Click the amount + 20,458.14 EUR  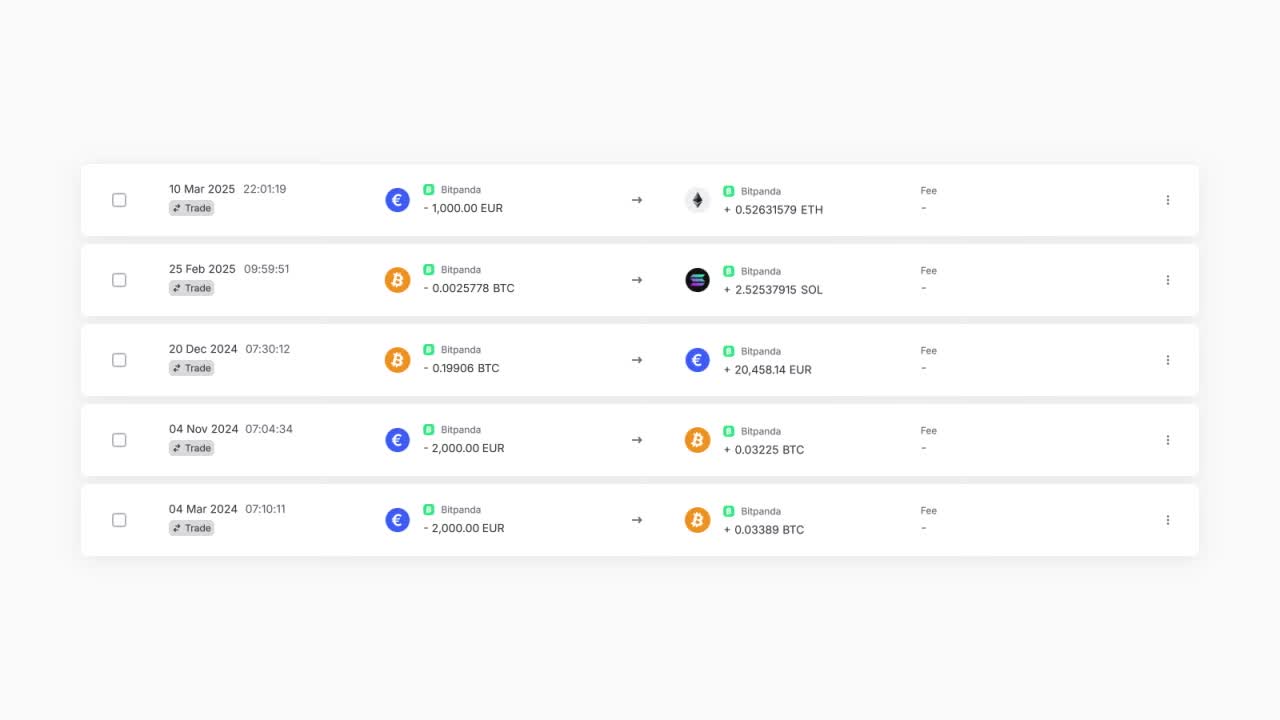coord(767,370)
